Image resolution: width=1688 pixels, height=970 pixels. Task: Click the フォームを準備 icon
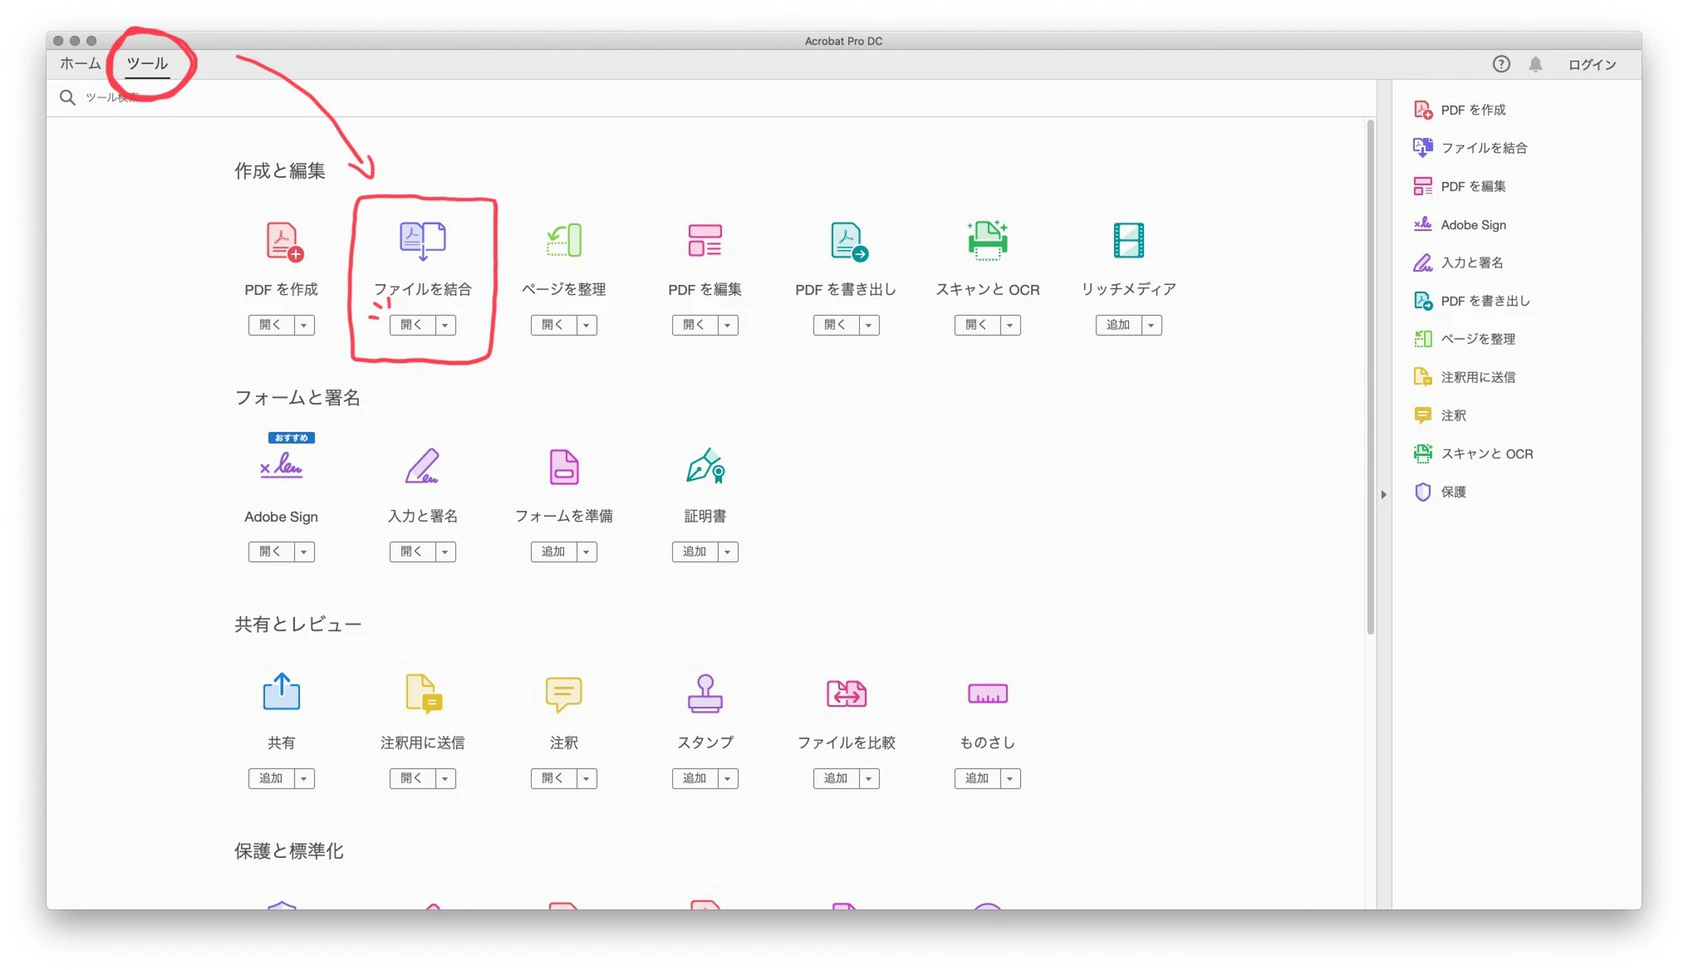coord(564,467)
